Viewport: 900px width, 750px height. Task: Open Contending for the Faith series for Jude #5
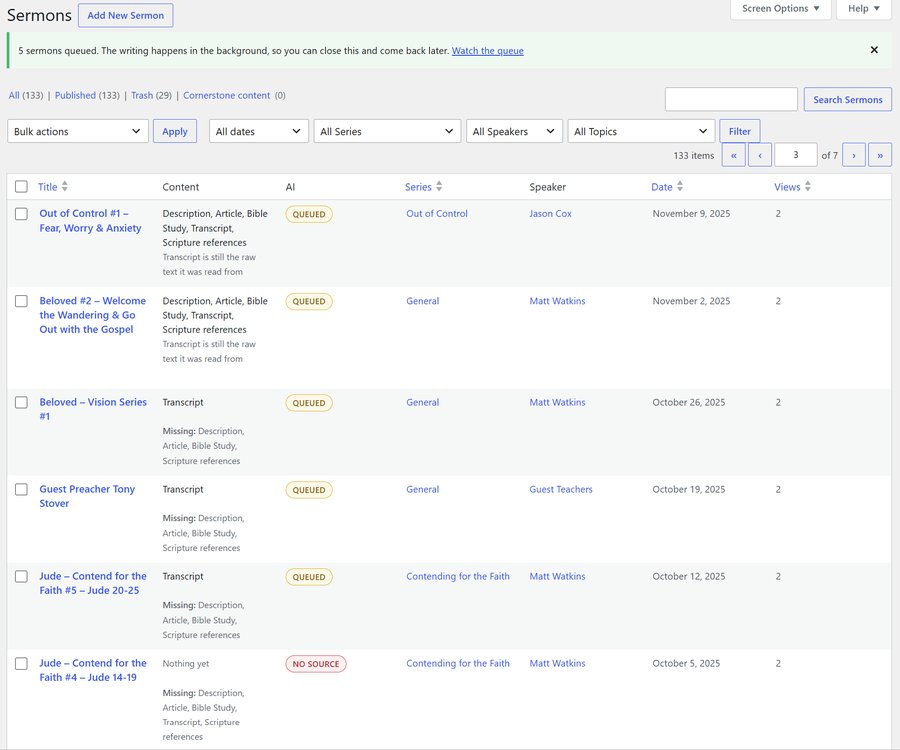(457, 576)
